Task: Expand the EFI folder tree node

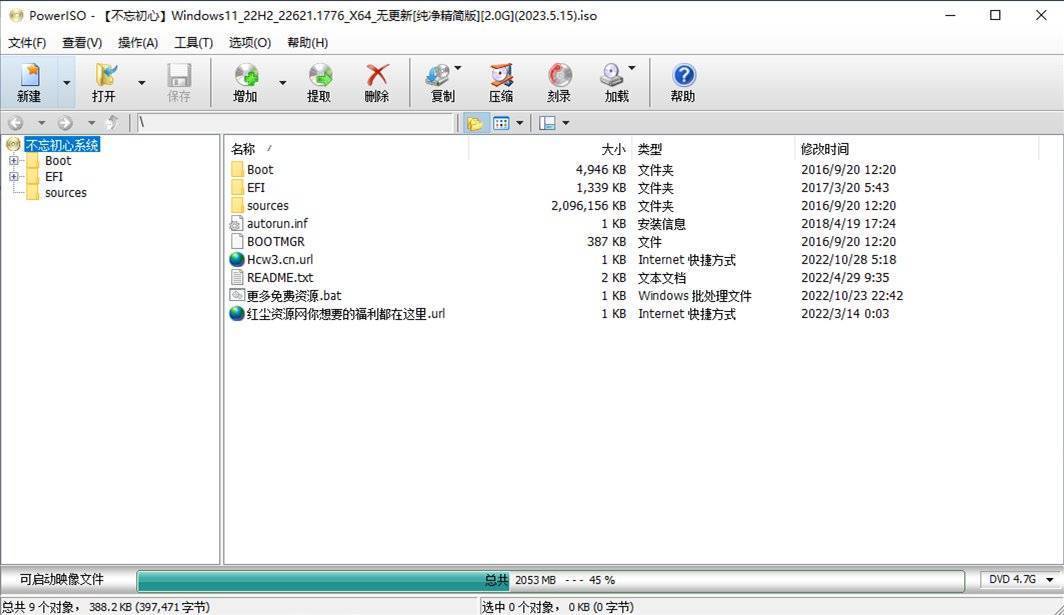Action: (14, 177)
